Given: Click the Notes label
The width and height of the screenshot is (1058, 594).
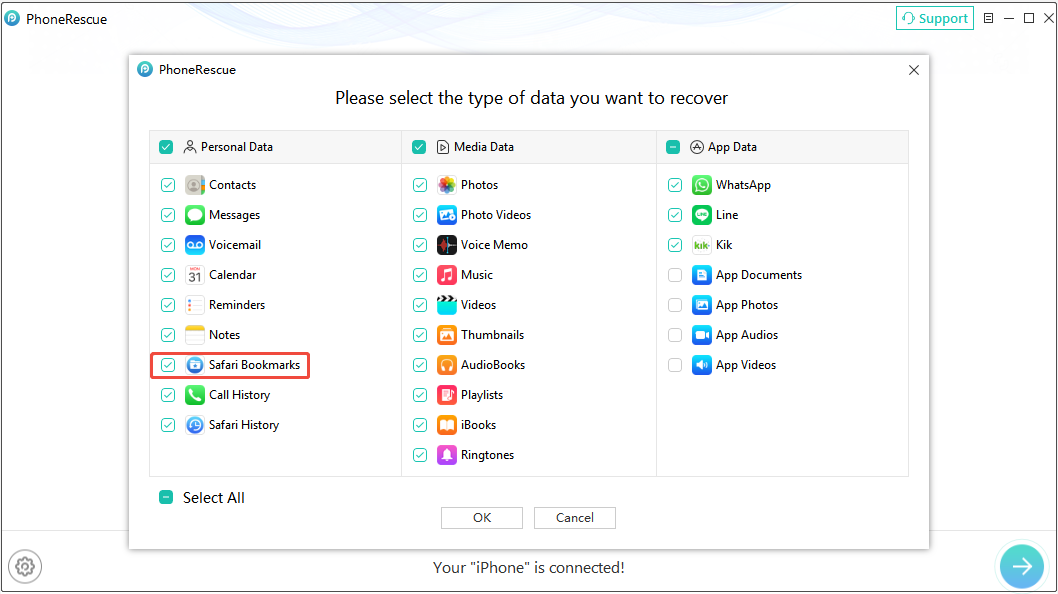Looking at the screenshot, I should 225,335.
